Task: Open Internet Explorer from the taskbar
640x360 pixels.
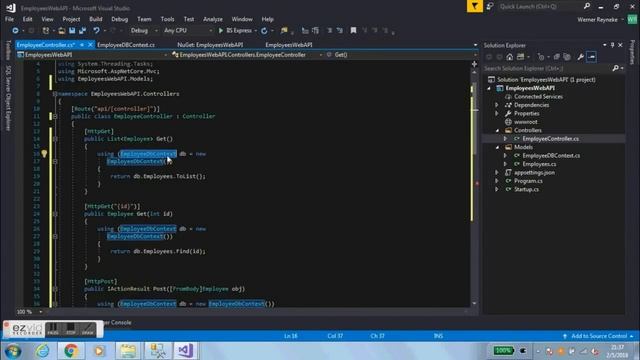Action: pos(42,351)
